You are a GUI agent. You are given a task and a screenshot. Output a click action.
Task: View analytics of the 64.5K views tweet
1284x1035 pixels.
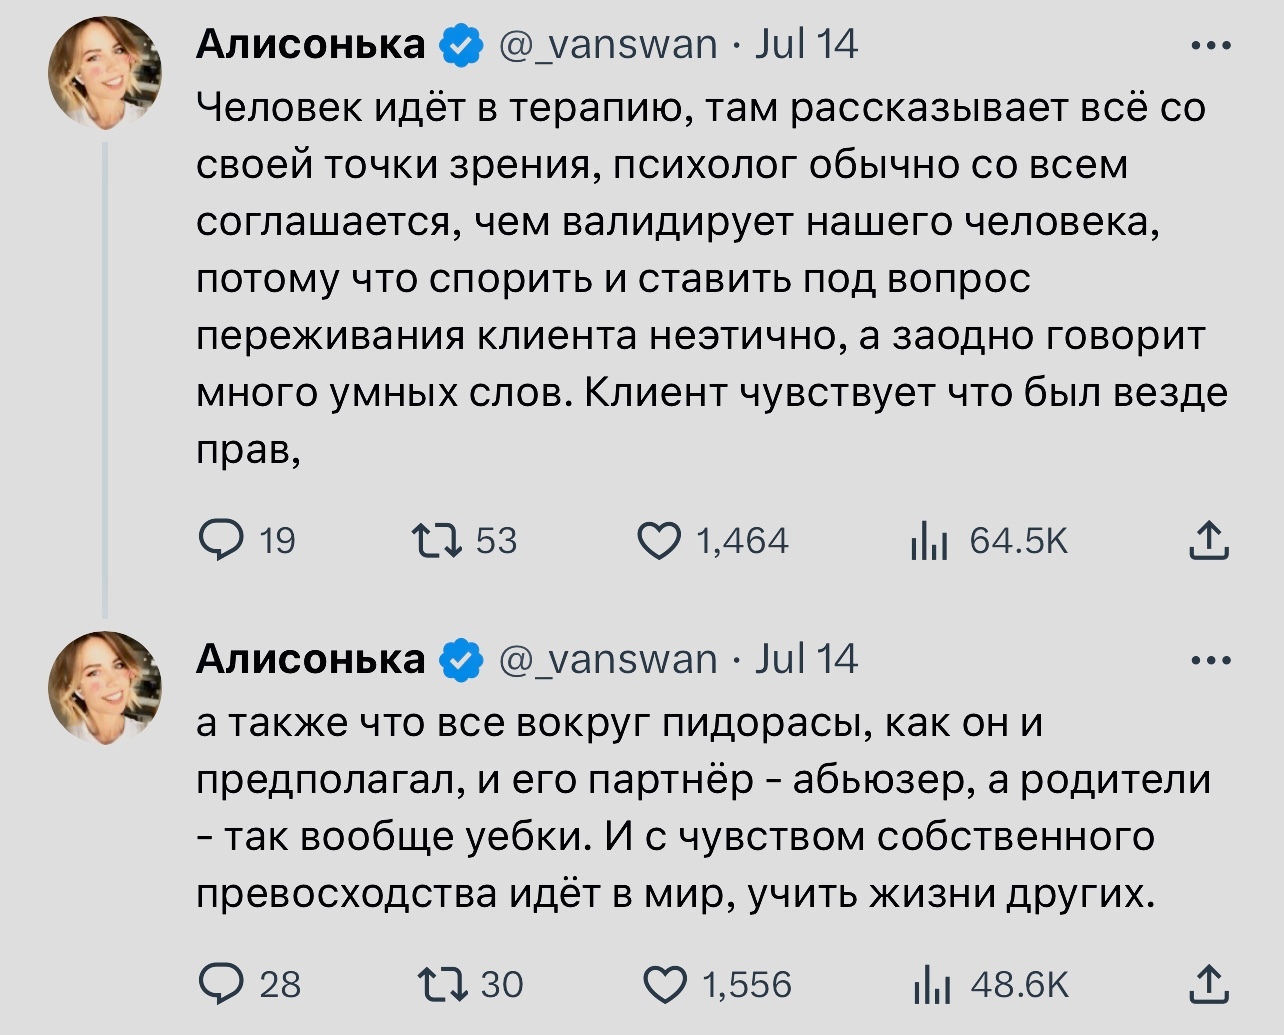pyautogui.click(x=929, y=541)
